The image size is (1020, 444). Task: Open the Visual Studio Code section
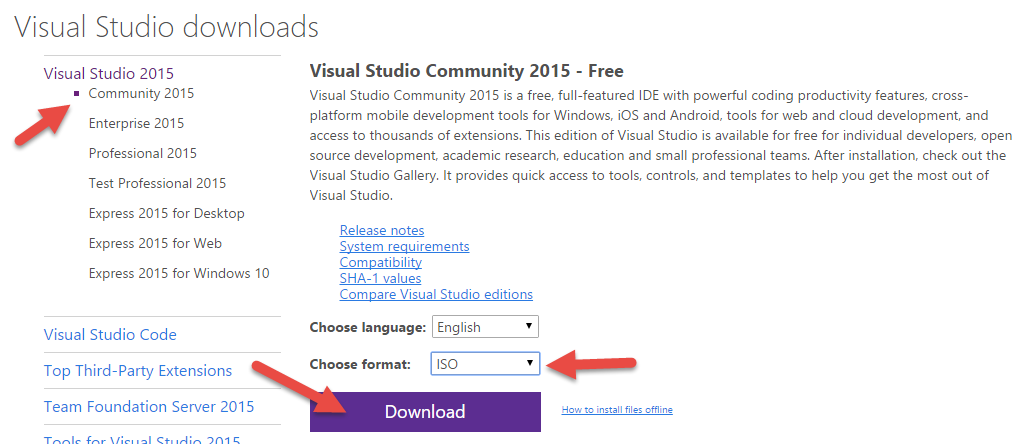point(110,335)
